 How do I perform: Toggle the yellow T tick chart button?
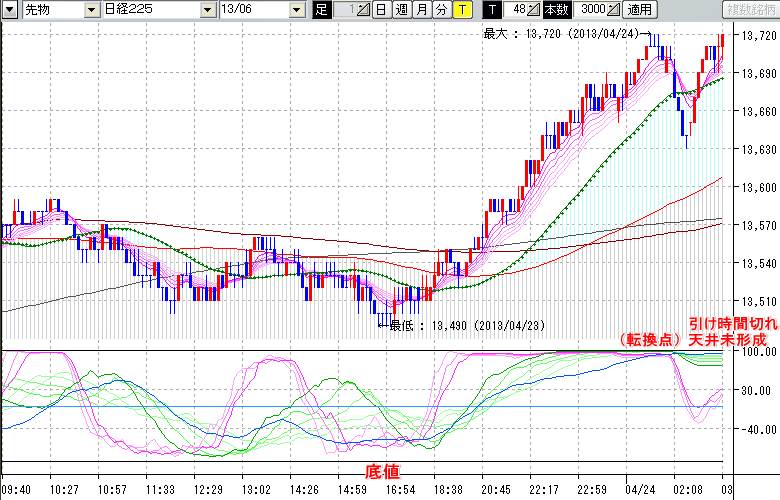tap(462, 10)
